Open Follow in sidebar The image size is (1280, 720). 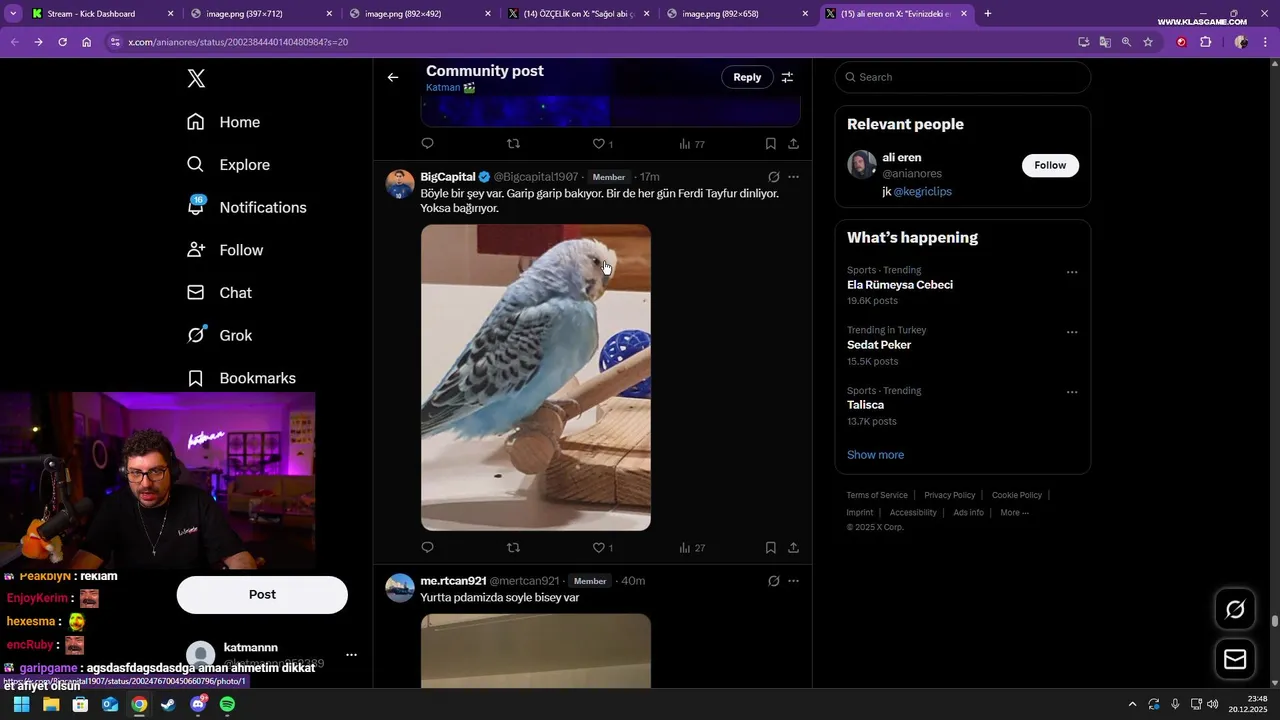click(225, 250)
